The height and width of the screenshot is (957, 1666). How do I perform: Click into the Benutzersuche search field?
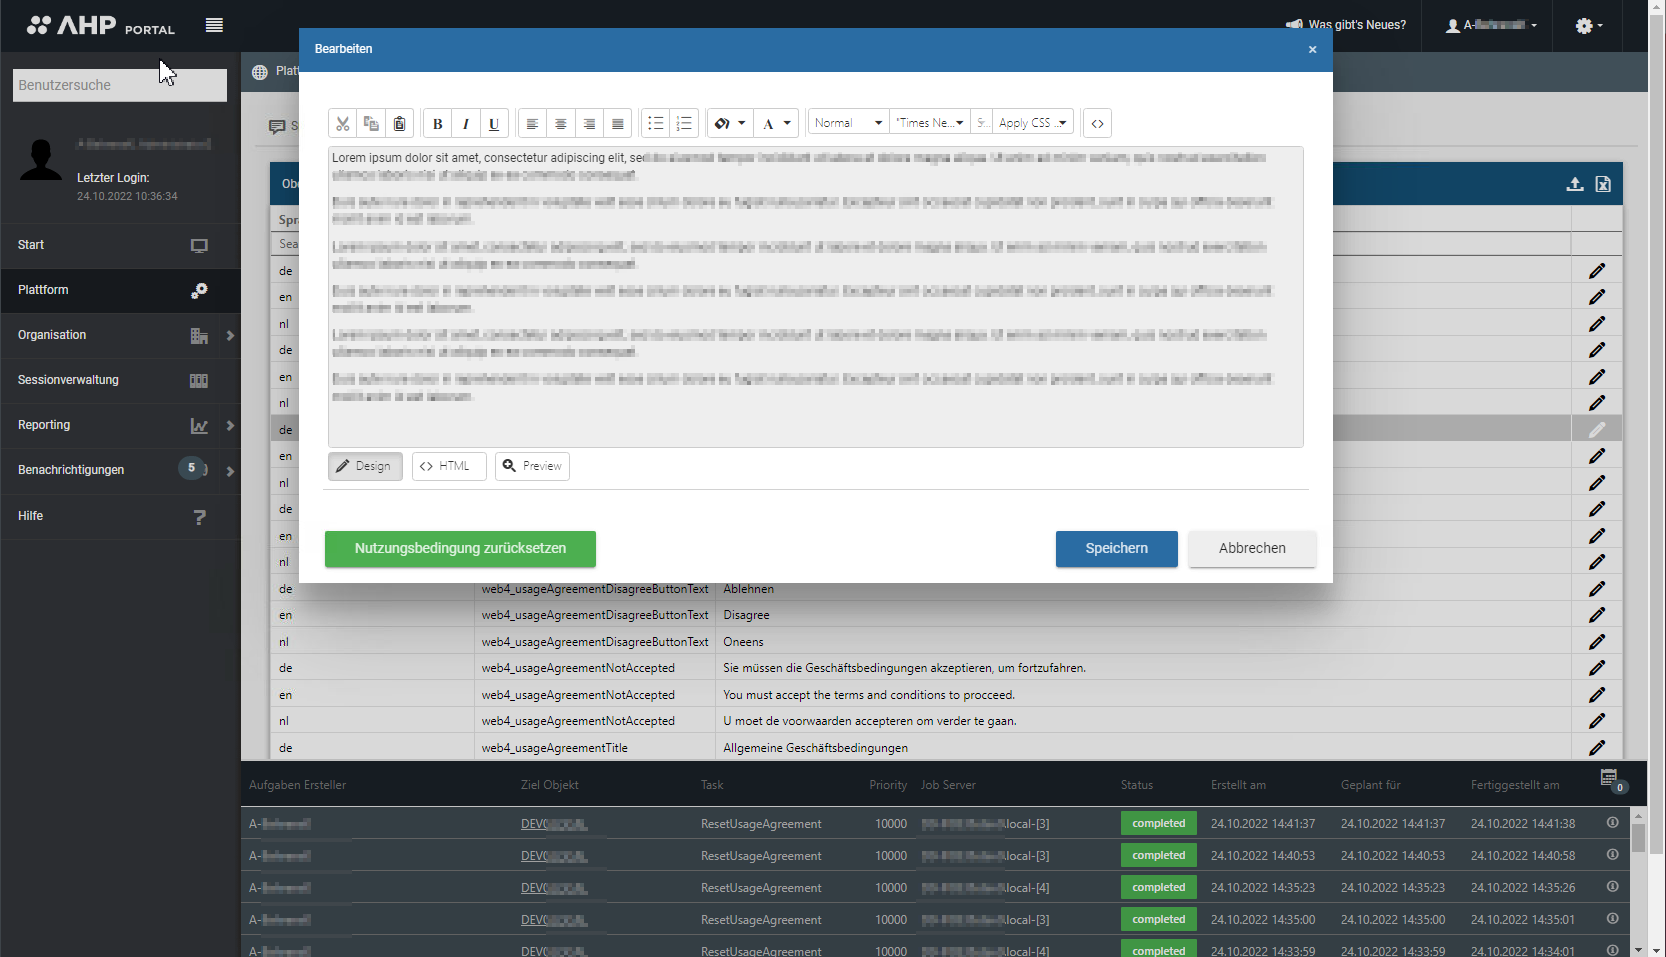point(120,85)
